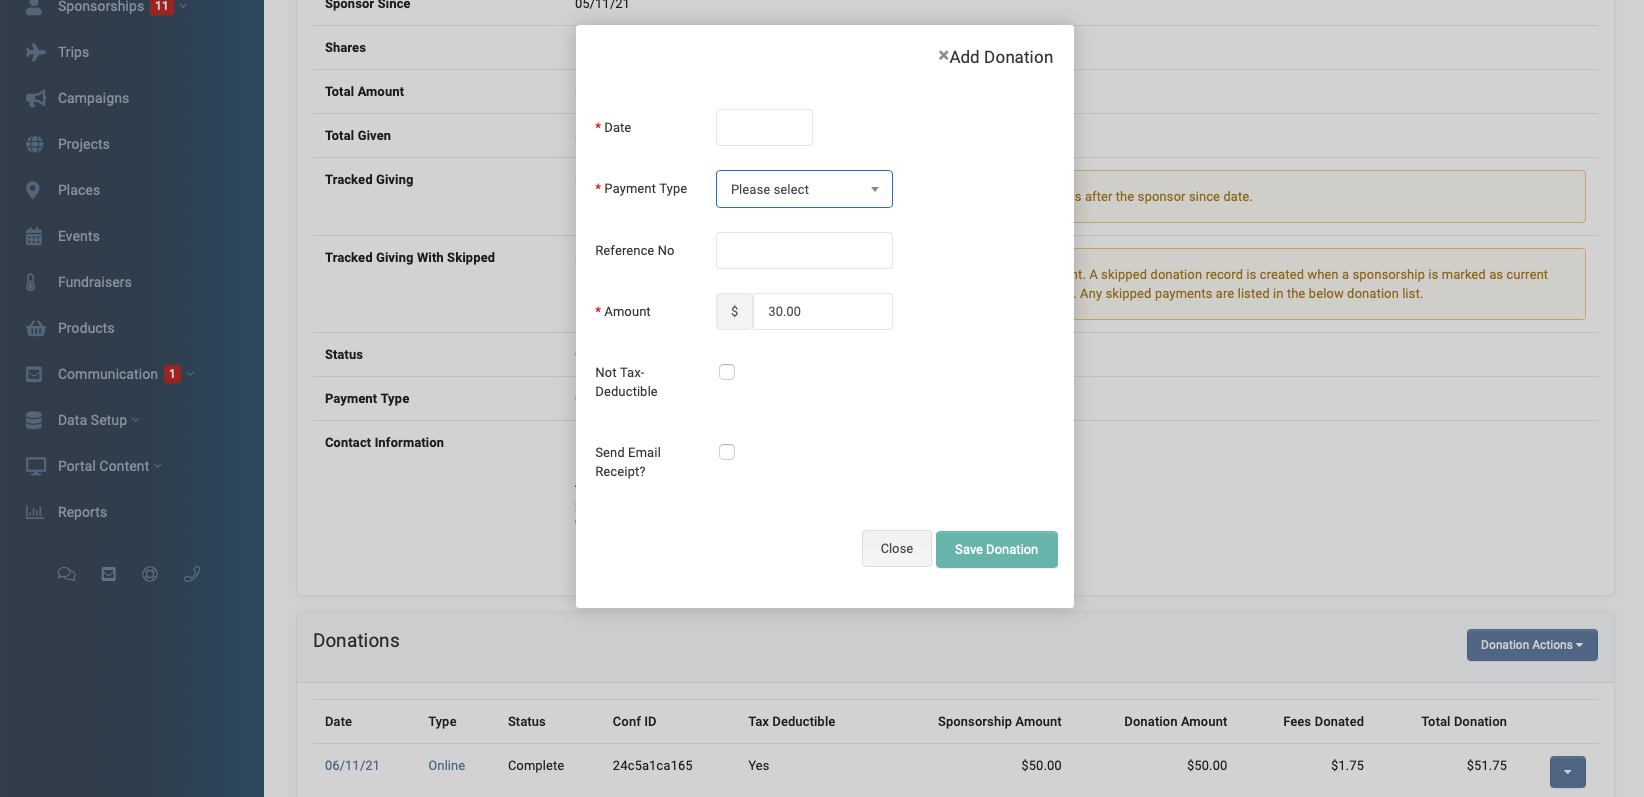Click the Events calendar icon
The image size is (1644, 797).
point(34,236)
